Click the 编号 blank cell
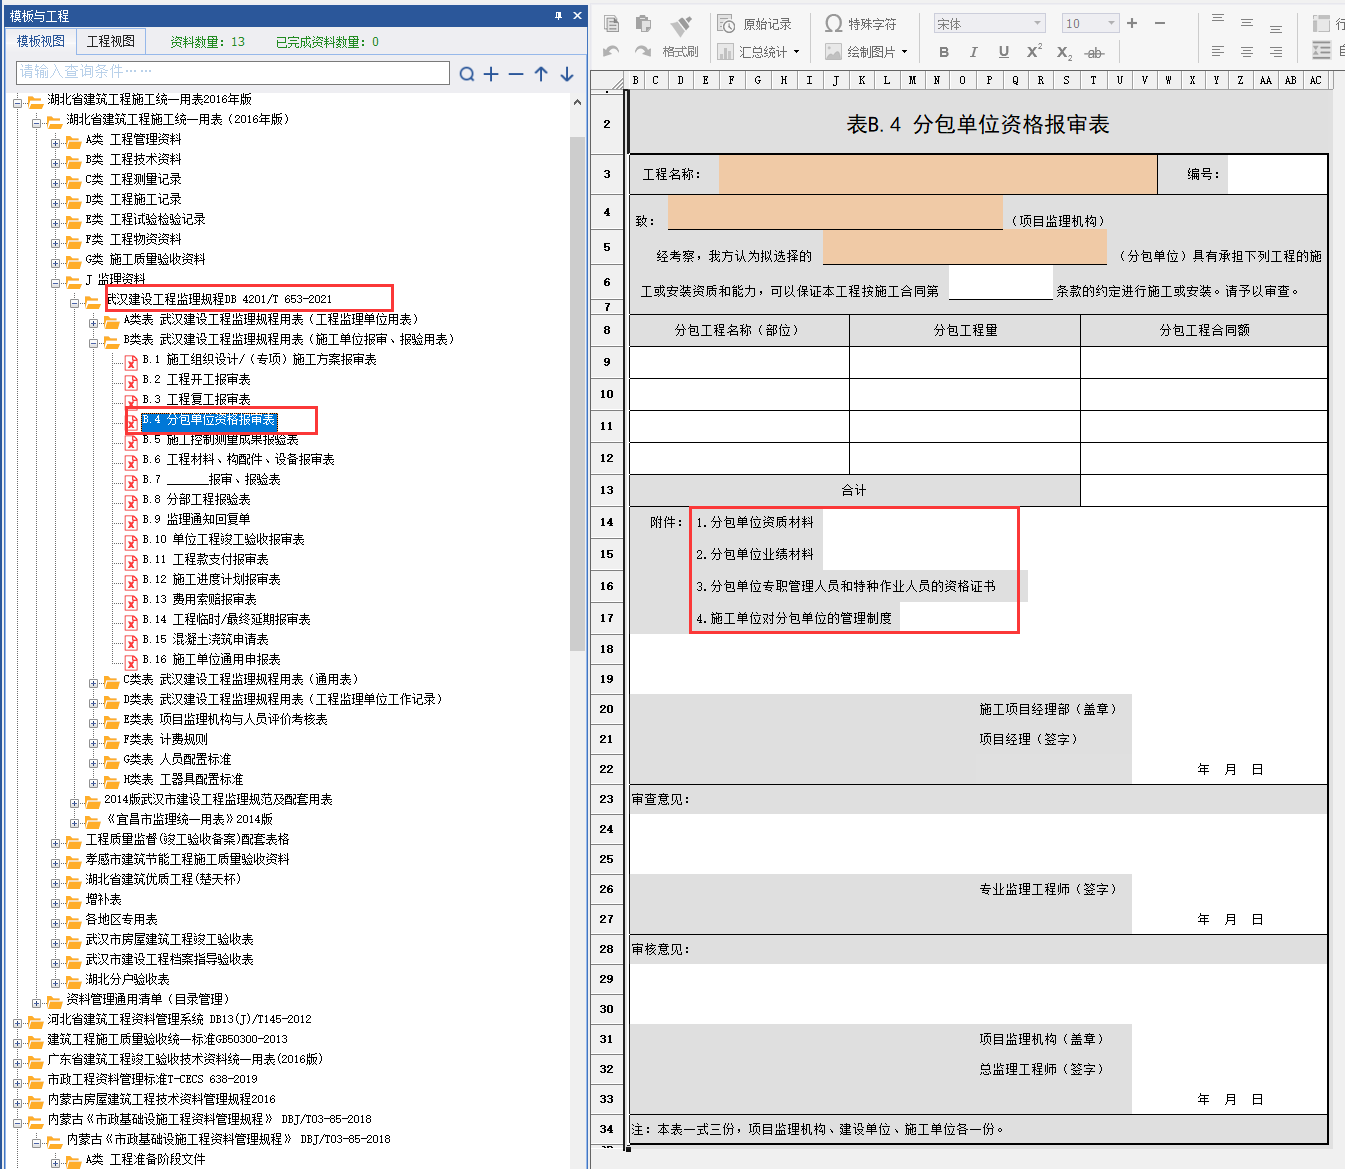The height and width of the screenshot is (1169, 1345). click(1277, 174)
